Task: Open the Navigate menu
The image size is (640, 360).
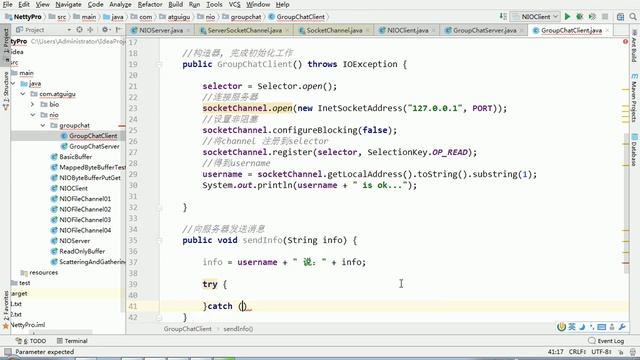Action: tap(68, 4)
